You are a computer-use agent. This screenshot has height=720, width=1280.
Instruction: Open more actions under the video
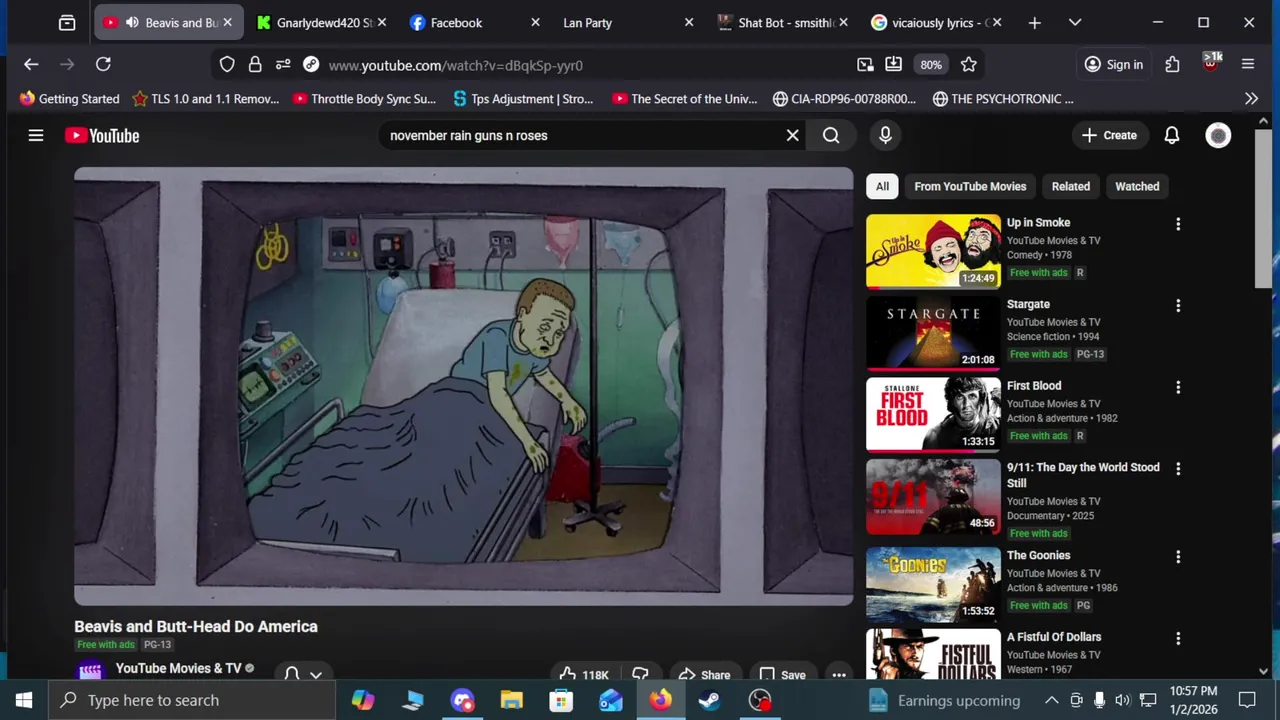click(839, 675)
